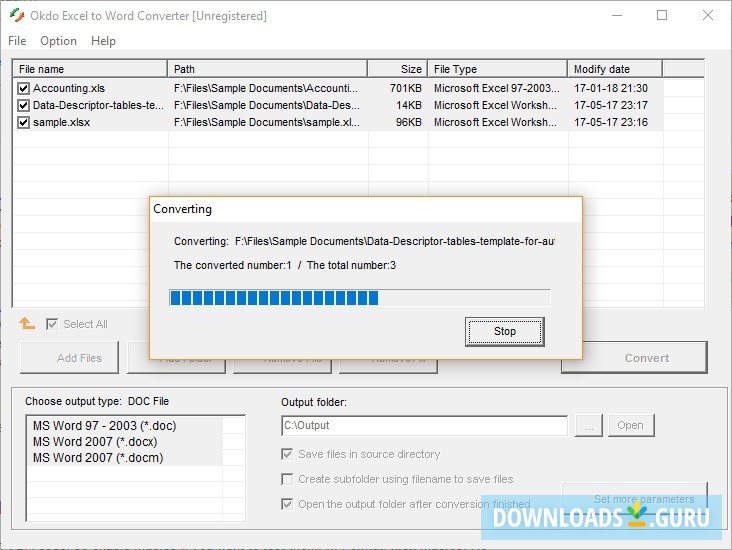
Task: Click Microsoft Excel 97-2003 file type cell
Action: pyautogui.click(x=497, y=88)
